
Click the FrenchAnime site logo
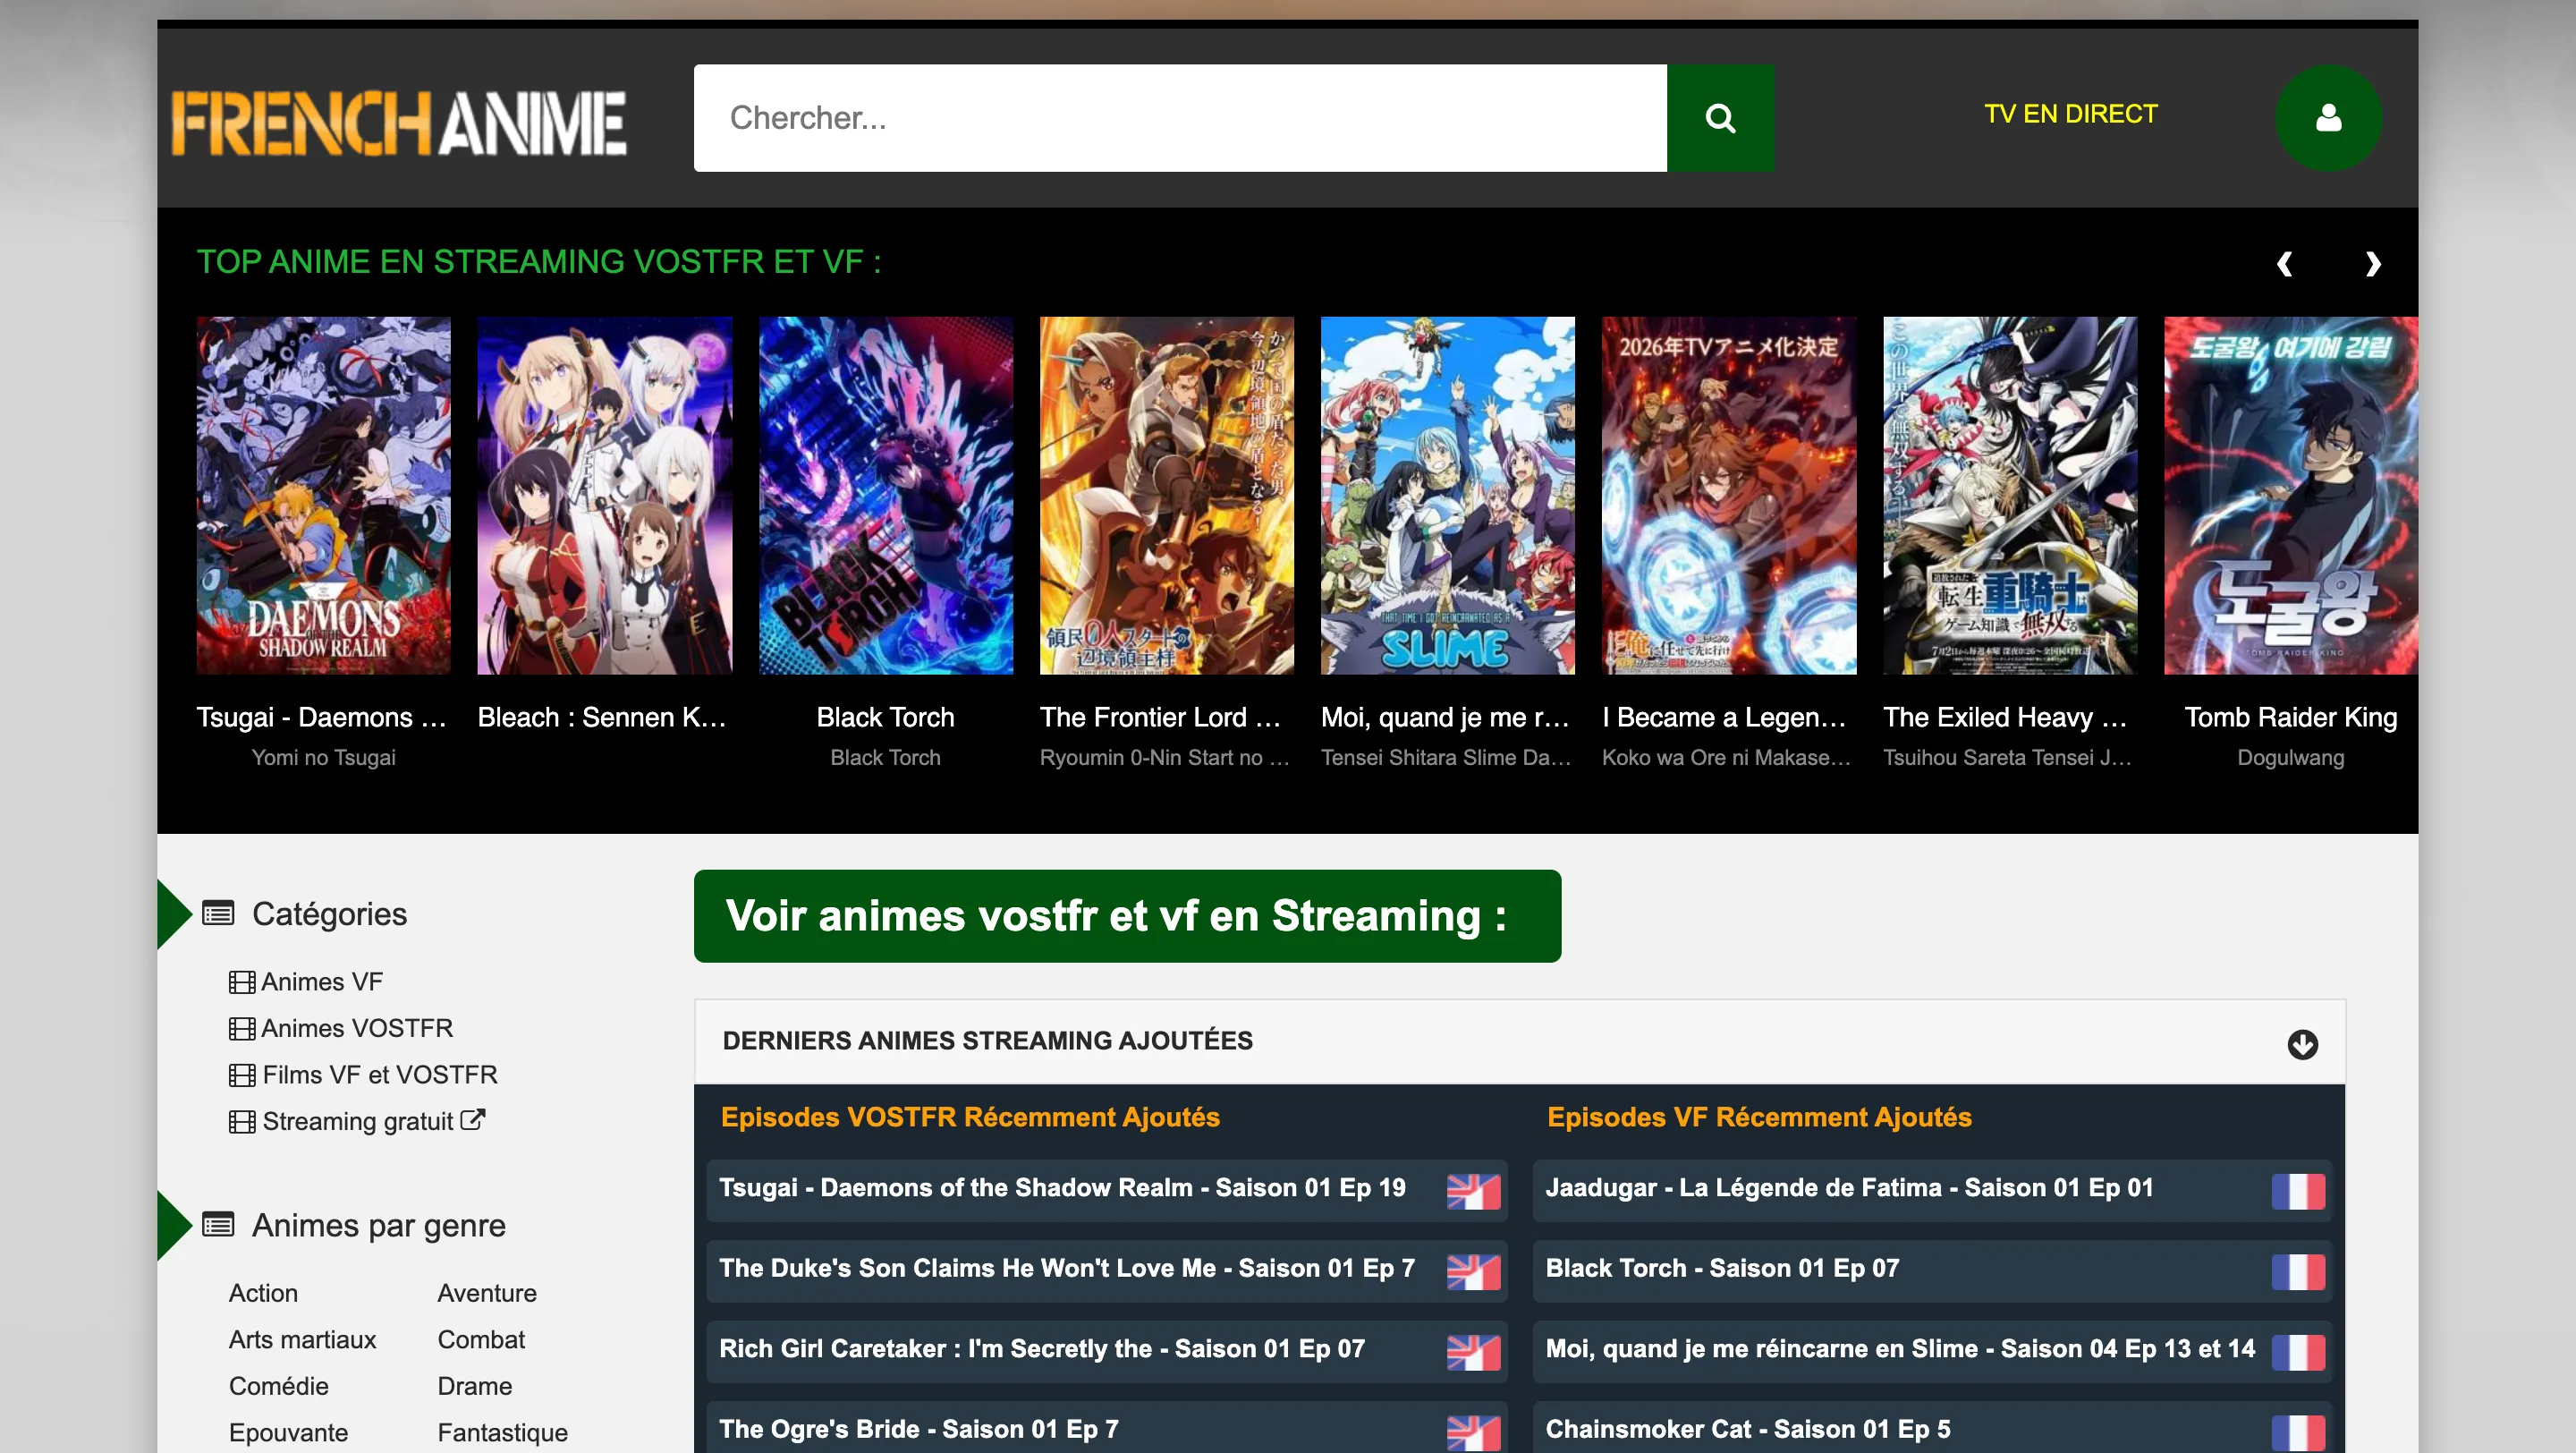tap(399, 123)
